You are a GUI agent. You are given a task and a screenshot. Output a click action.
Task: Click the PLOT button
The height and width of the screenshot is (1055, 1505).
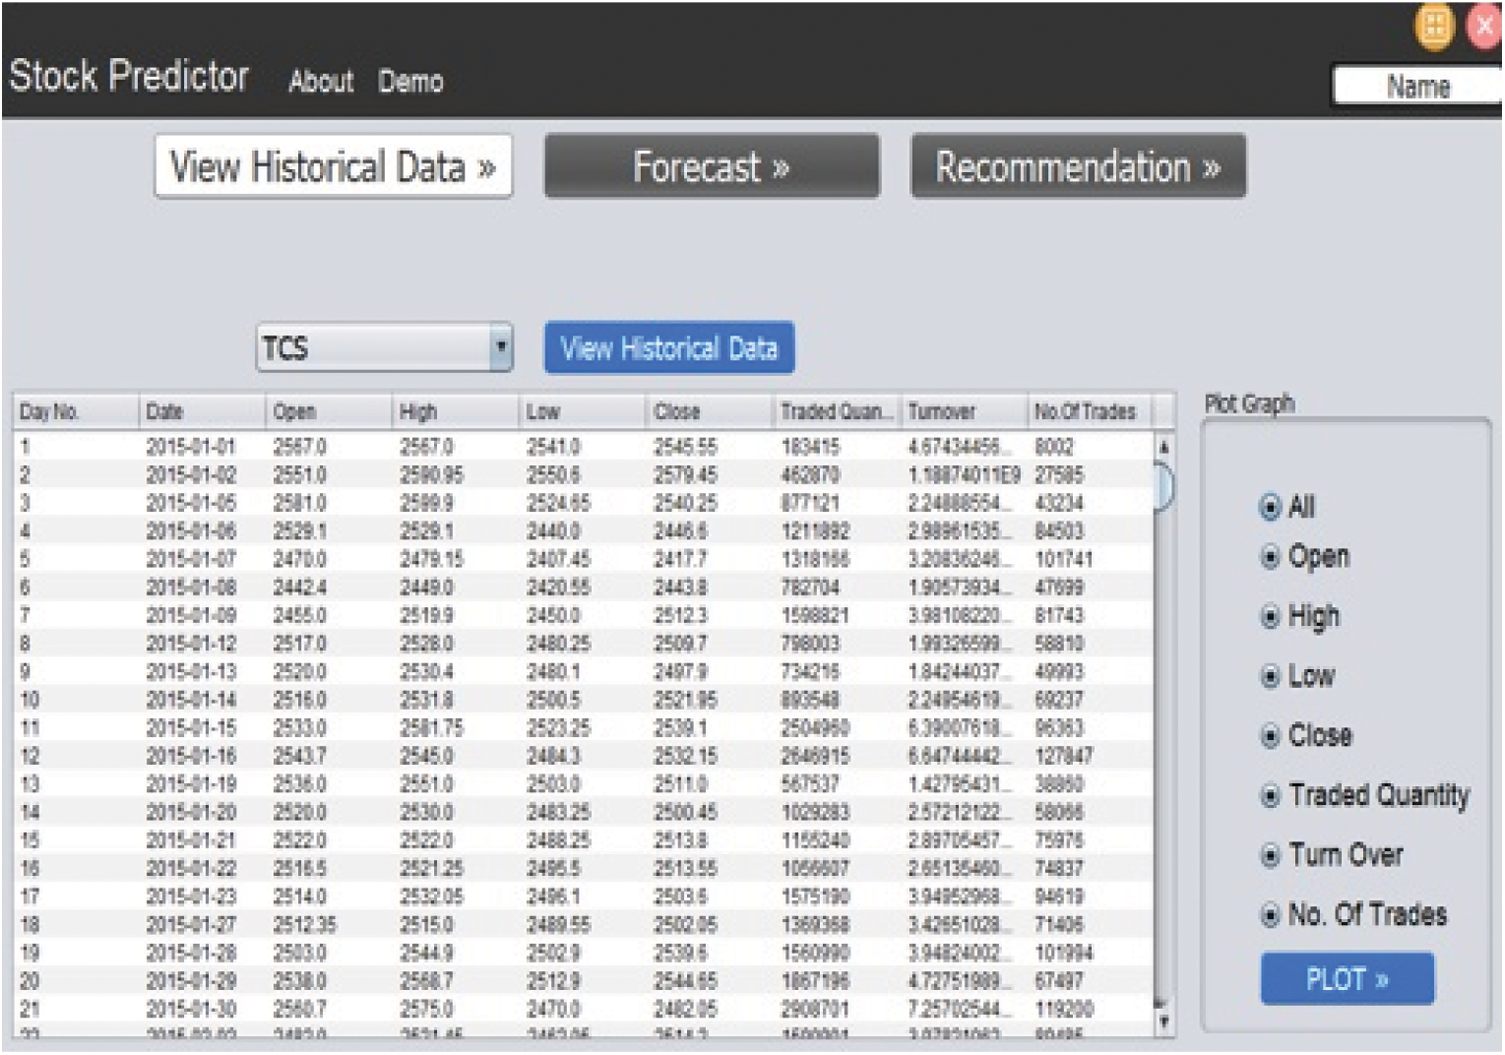click(1346, 979)
